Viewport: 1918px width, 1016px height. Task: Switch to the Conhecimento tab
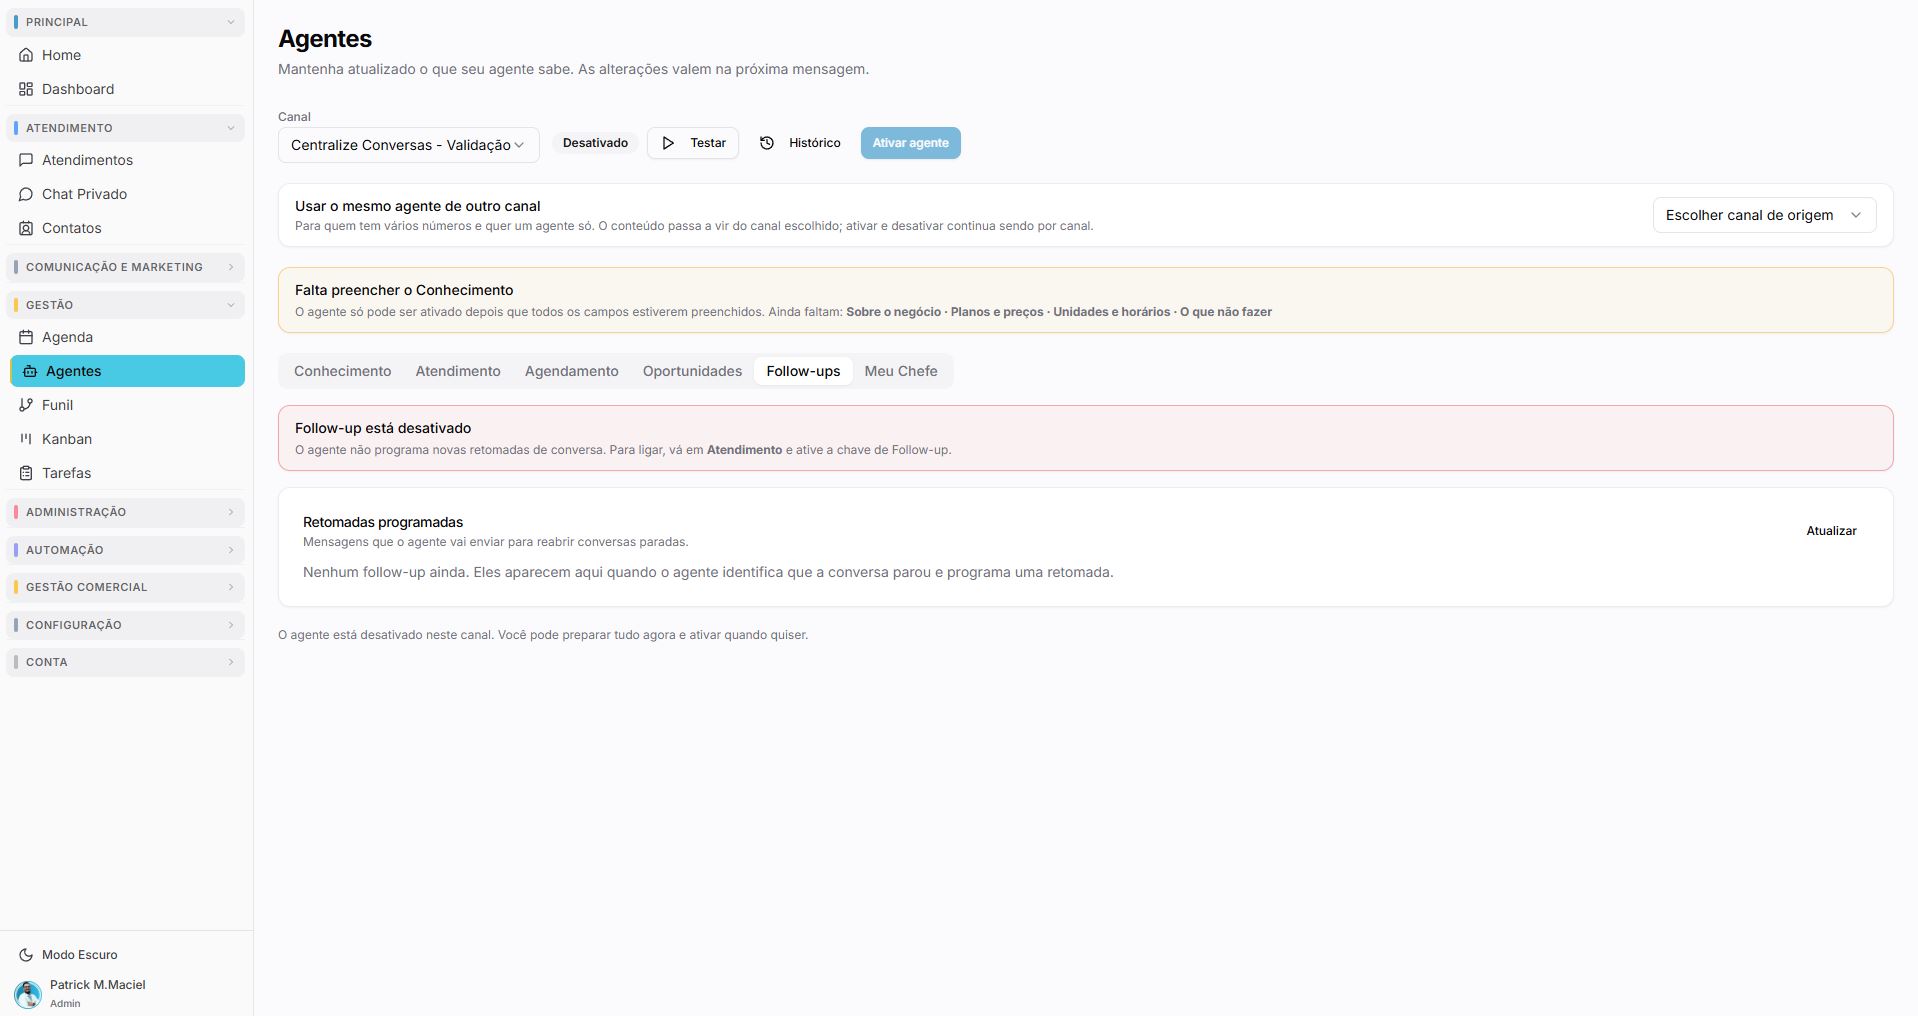point(342,371)
